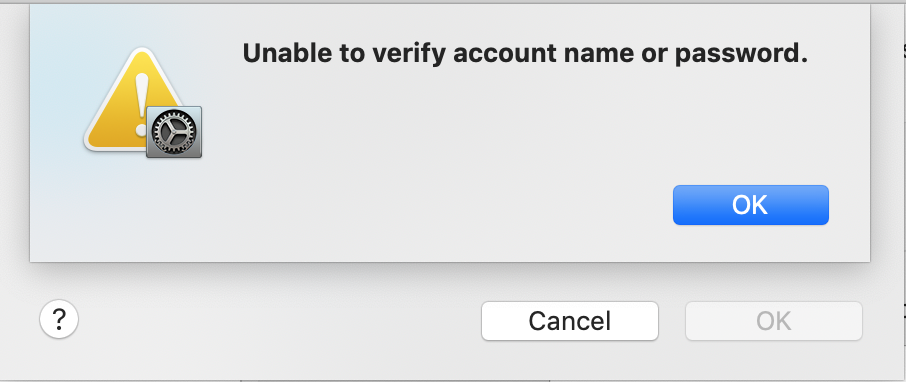Image resolution: width=906 pixels, height=382 pixels.
Task: Click the System Preferences gear badge
Action: point(174,132)
